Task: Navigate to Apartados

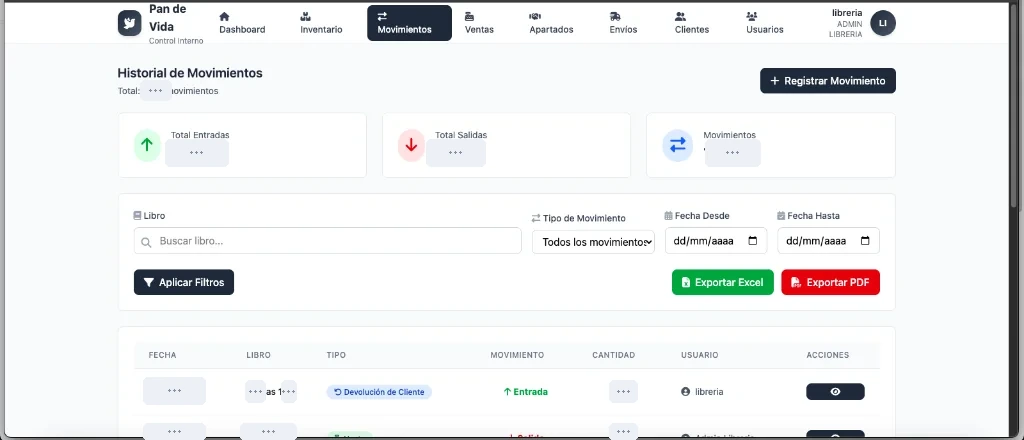Action: [x=551, y=23]
